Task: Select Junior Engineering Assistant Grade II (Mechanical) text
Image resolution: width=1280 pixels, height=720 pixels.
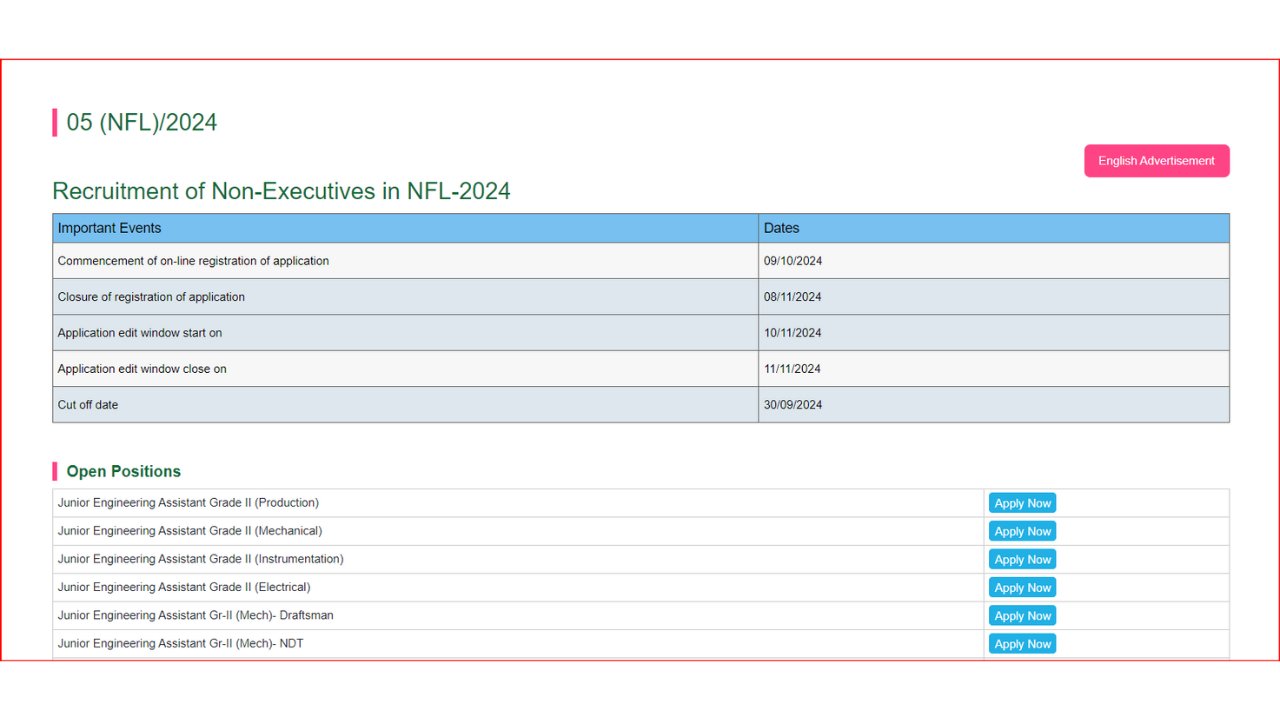Action: tap(190, 531)
